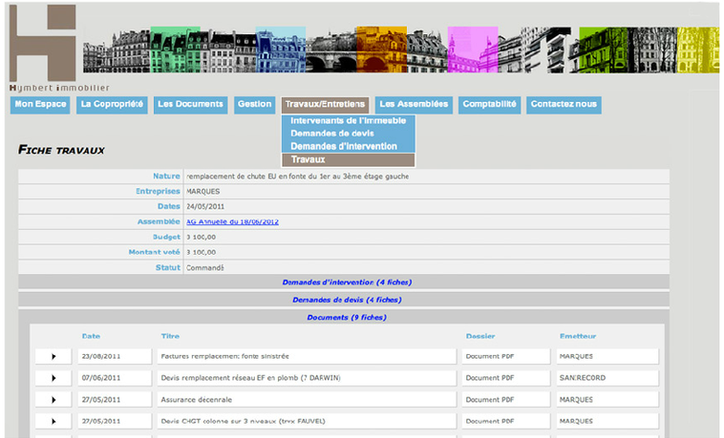Viewport: 724px width, 438px height.
Task: Select the Travaux submenu entry
Action: click(x=348, y=160)
